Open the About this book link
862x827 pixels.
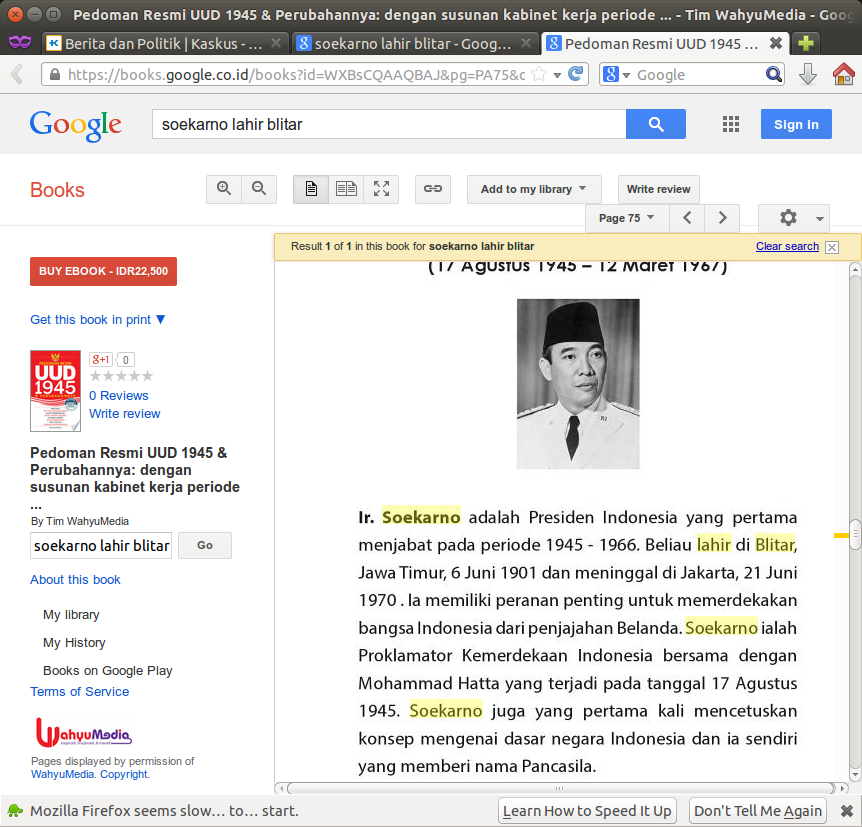pos(75,580)
